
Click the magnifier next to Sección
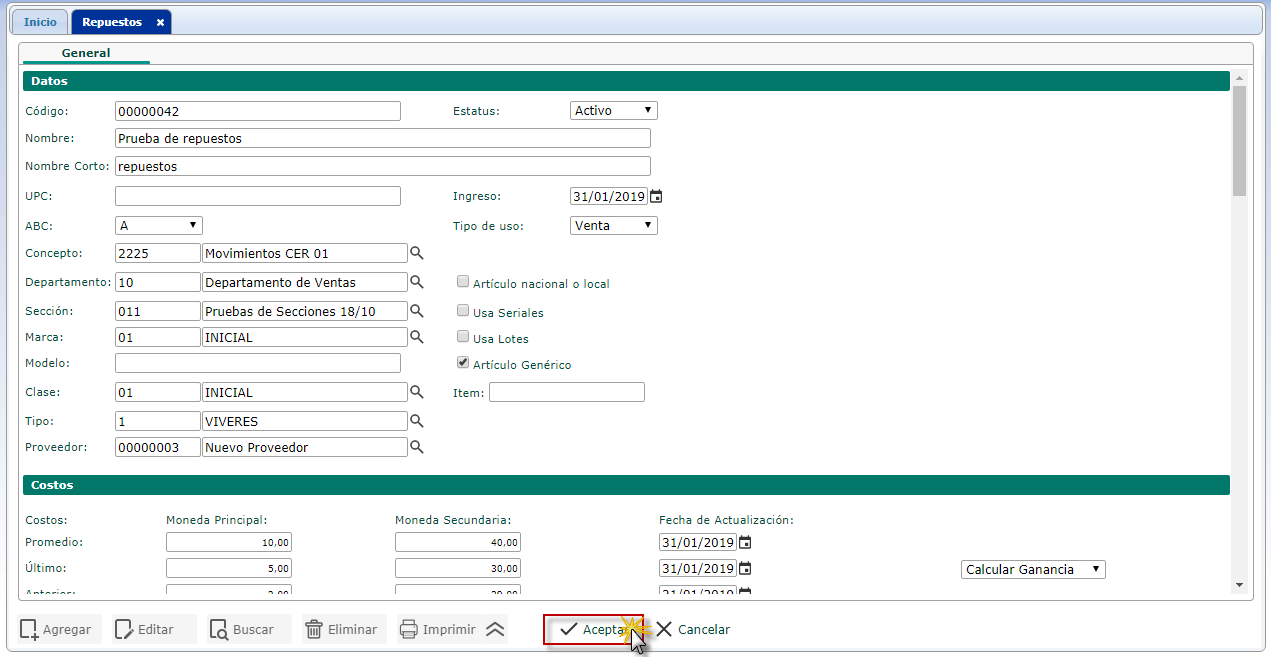417,311
